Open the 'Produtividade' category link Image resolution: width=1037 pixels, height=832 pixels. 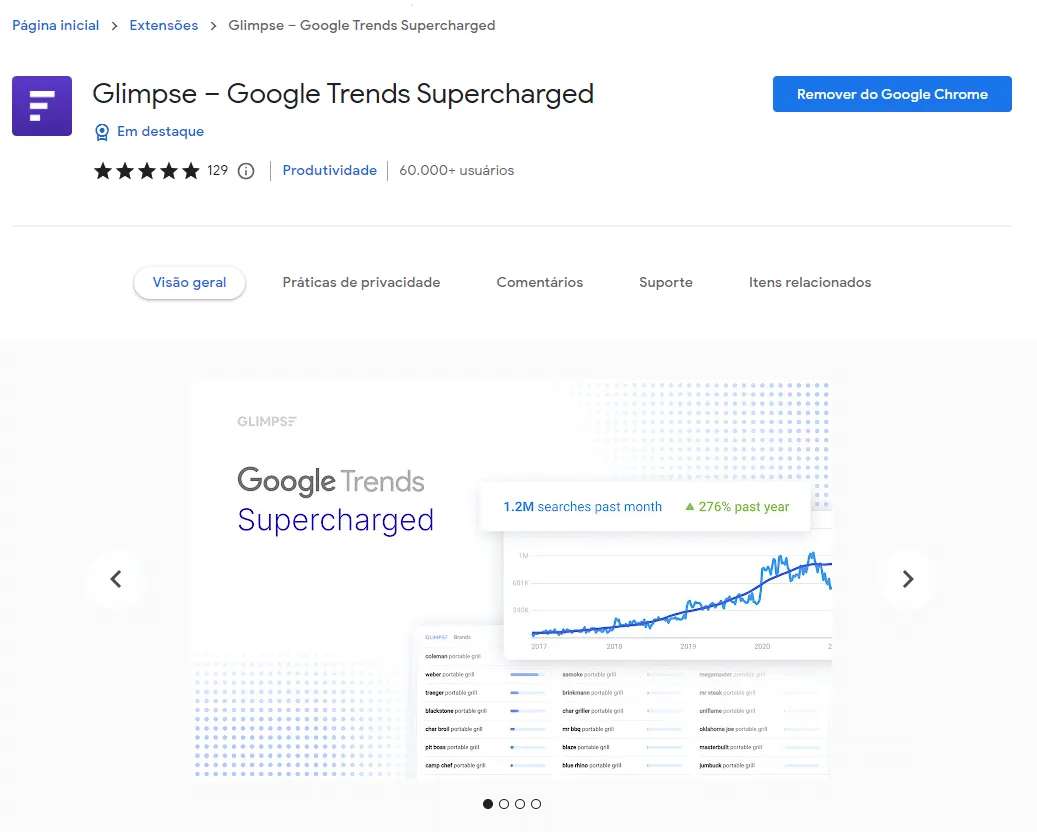point(329,170)
